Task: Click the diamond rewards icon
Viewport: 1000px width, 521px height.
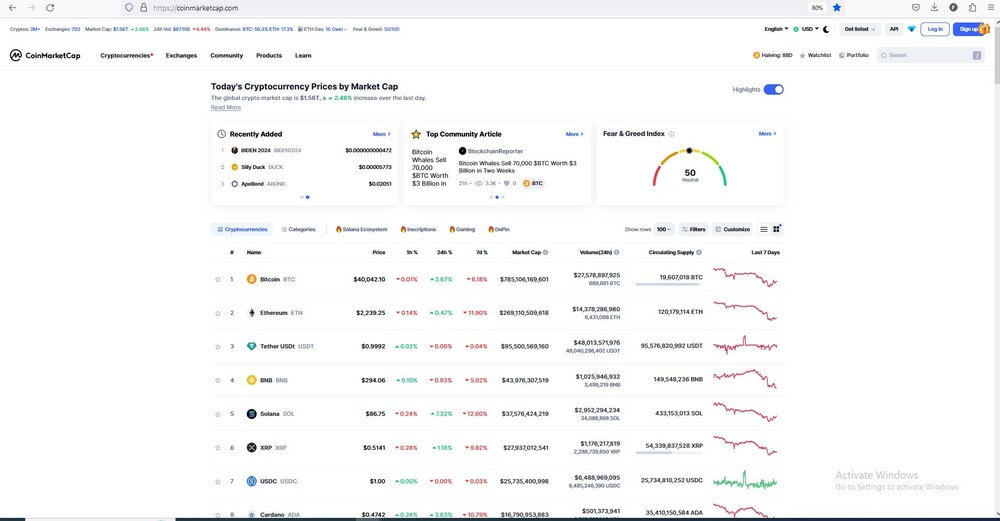Action: click(911, 29)
